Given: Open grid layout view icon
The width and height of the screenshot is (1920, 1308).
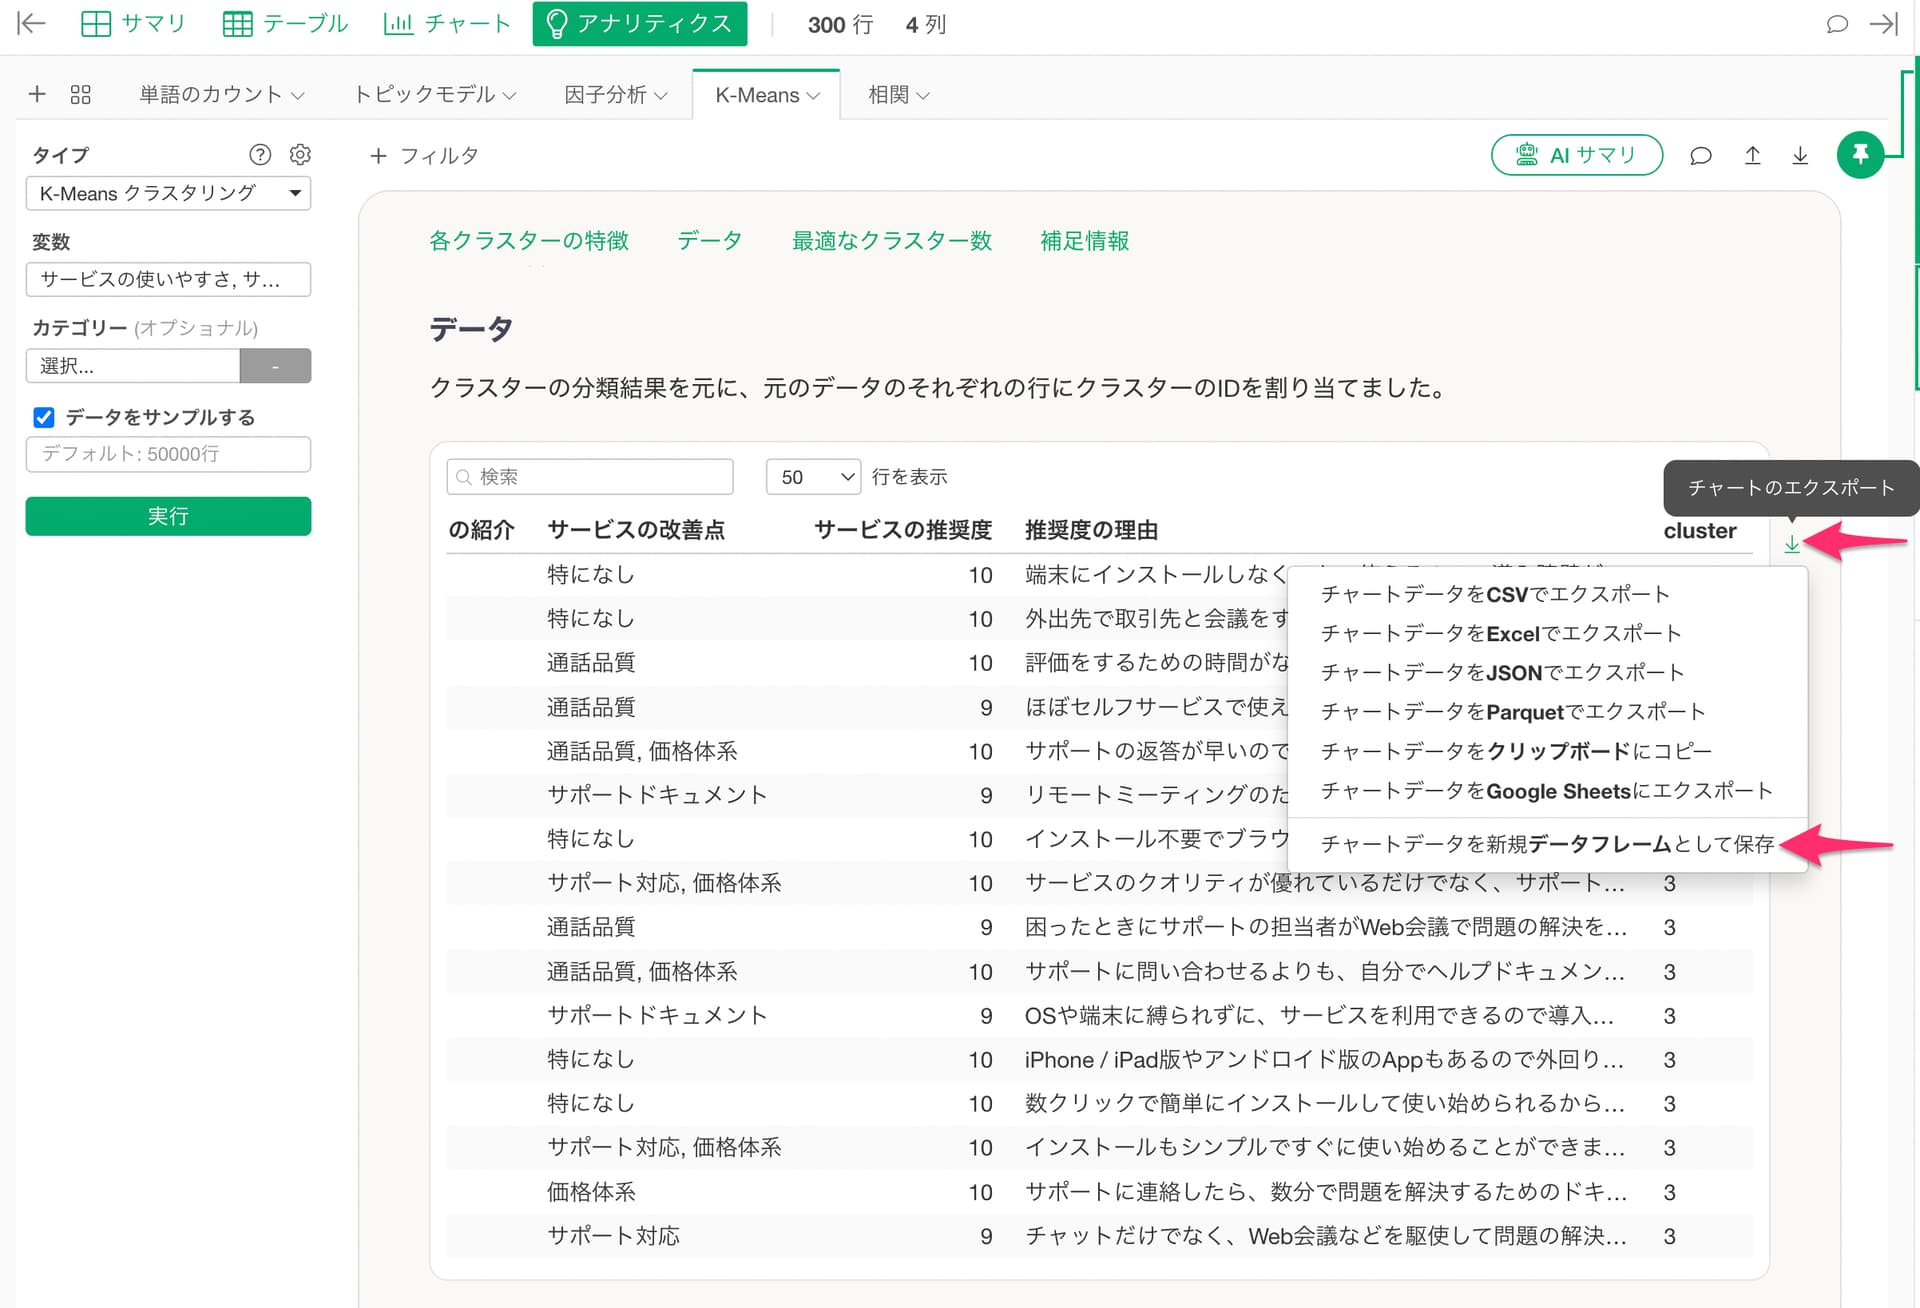Looking at the screenshot, I should pyautogui.click(x=81, y=94).
